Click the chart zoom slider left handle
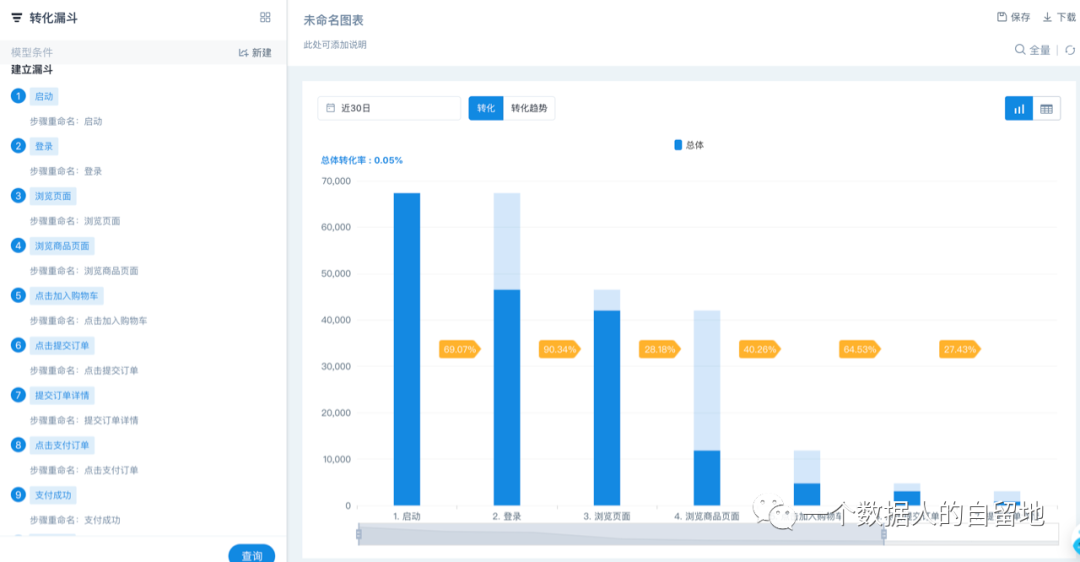Image resolution: width=1080 pixels, height=562 pixels. (x=358, y=535)
